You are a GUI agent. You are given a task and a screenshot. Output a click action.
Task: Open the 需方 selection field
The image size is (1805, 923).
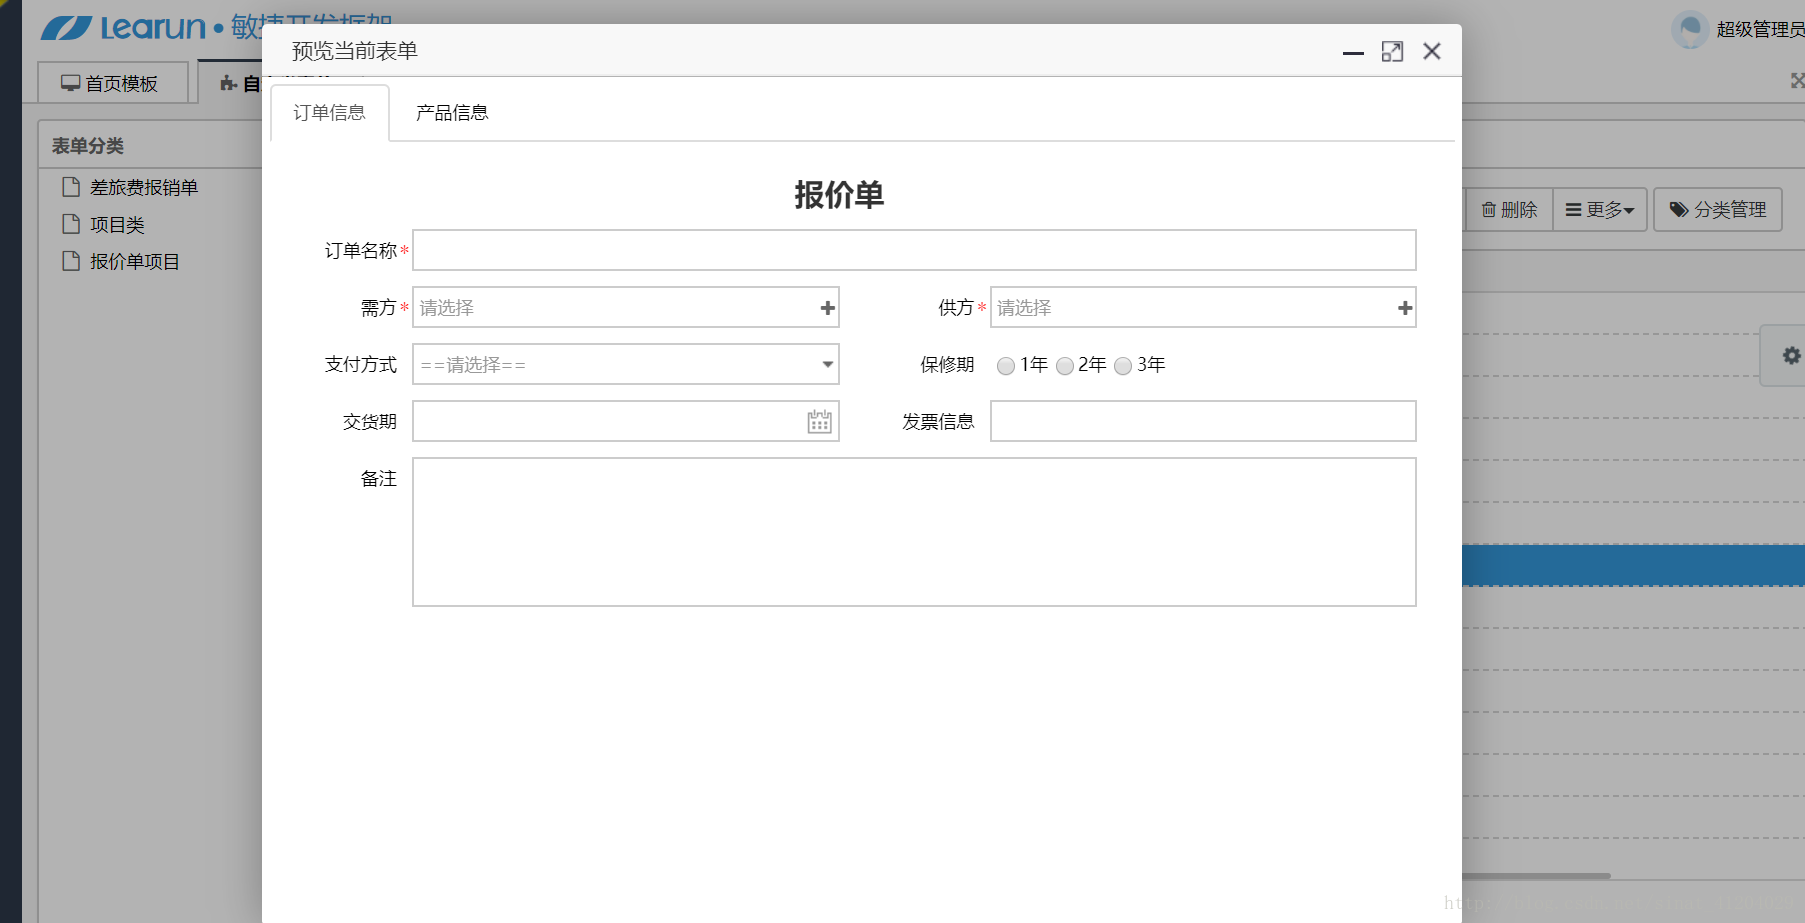point(626,307)
